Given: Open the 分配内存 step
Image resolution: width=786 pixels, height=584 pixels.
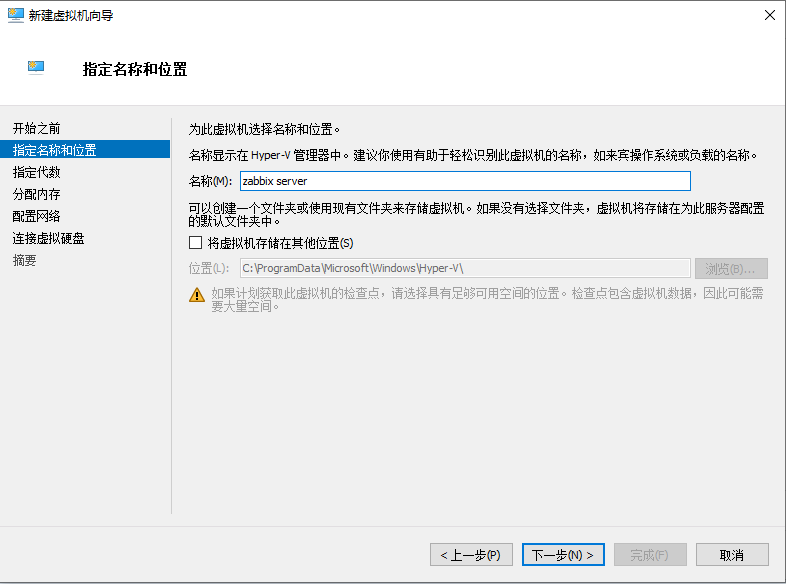Looking at the screenshot, I should coord(37,194).
